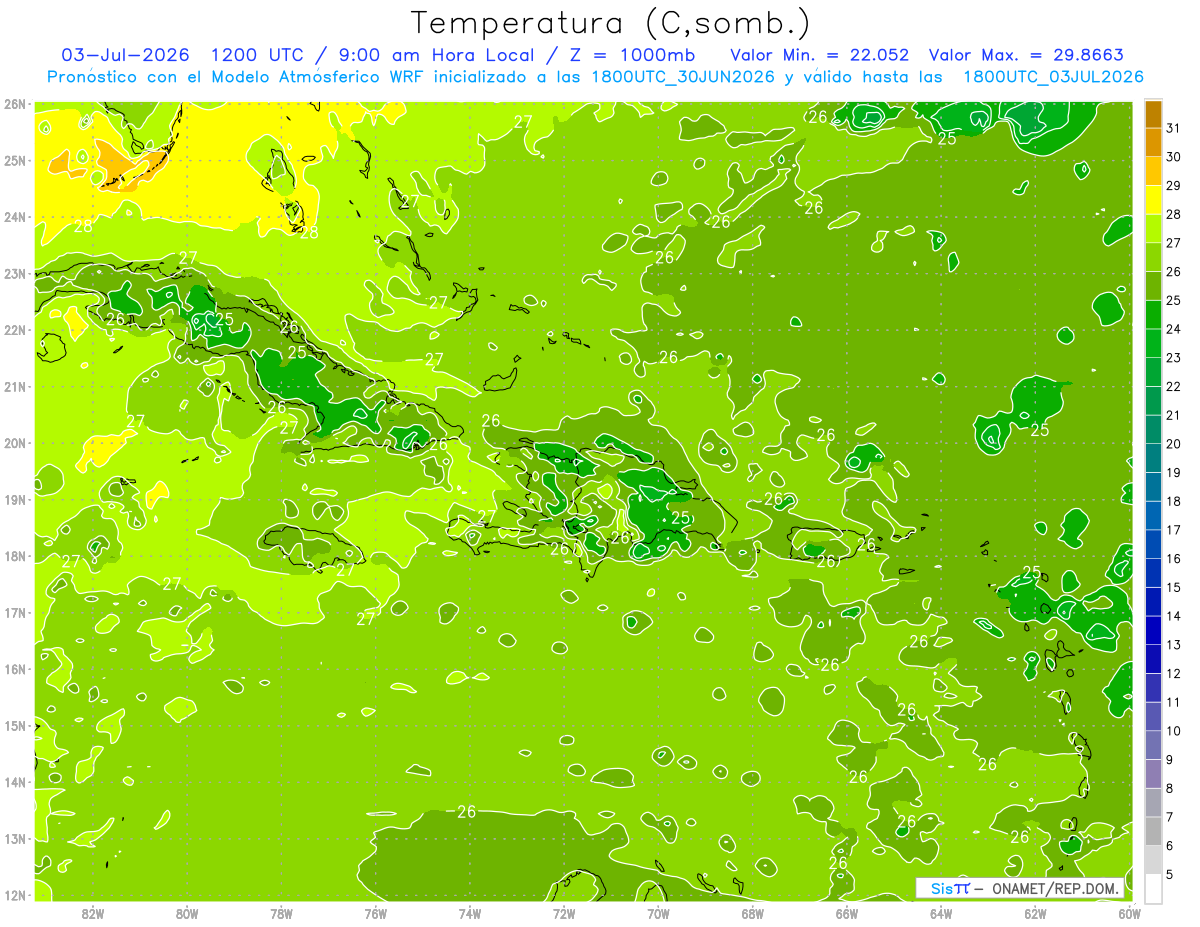Click the 17N latitude axis label

(14, 613)
